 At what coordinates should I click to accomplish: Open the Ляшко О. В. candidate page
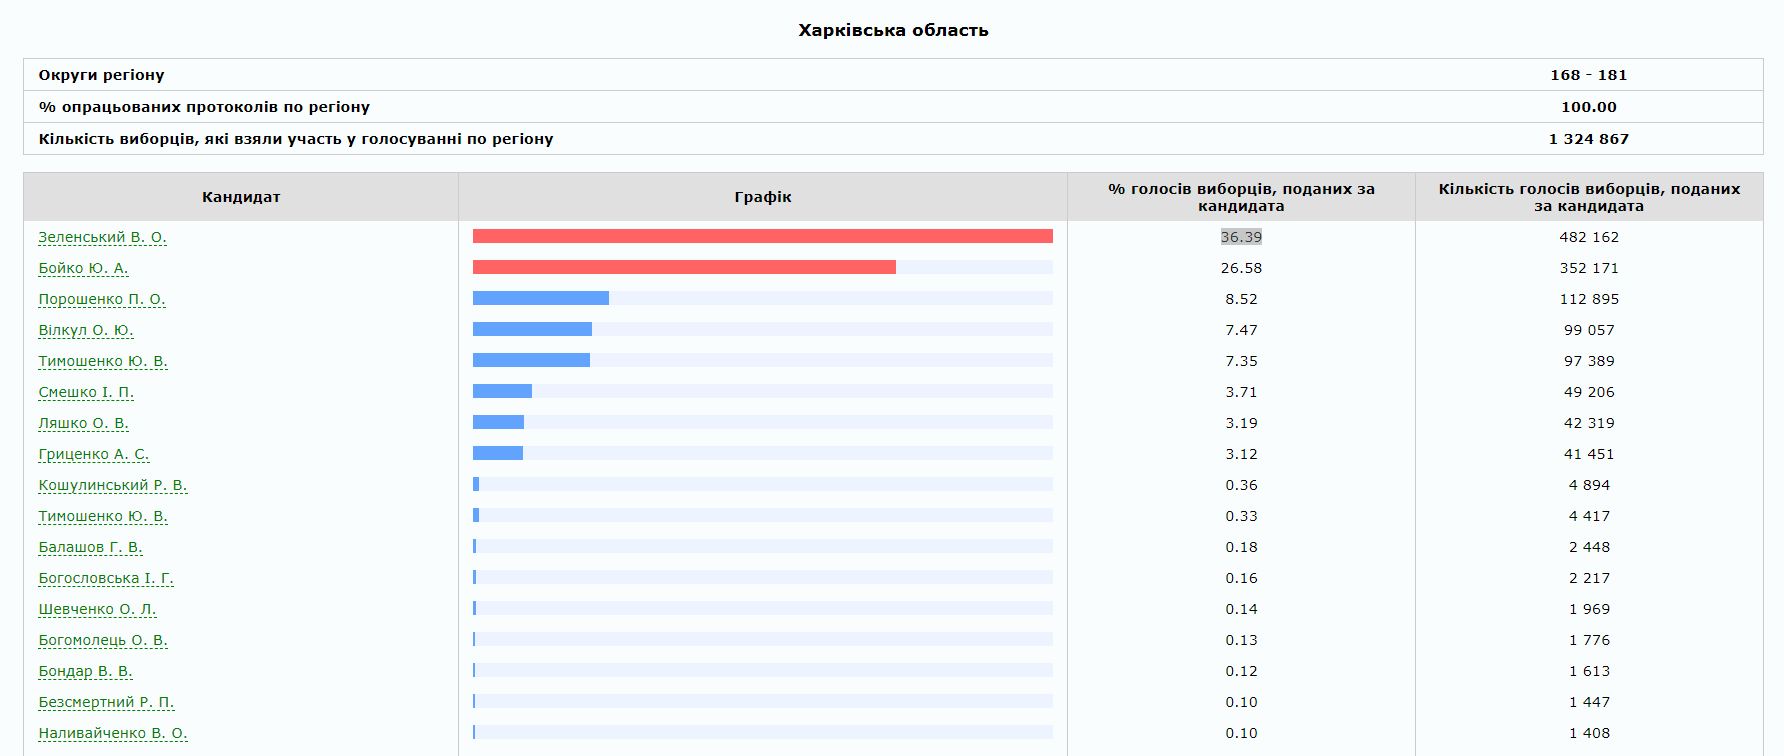pos(83,423)
